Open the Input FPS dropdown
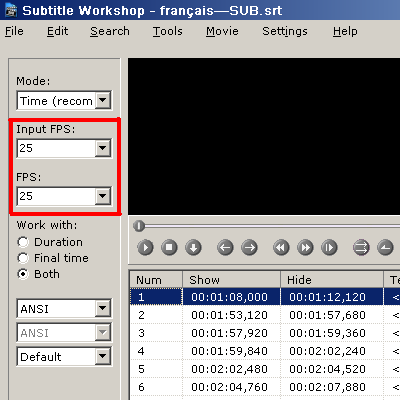This screenshot has height=400, width=400. click(x=103, y=148)
